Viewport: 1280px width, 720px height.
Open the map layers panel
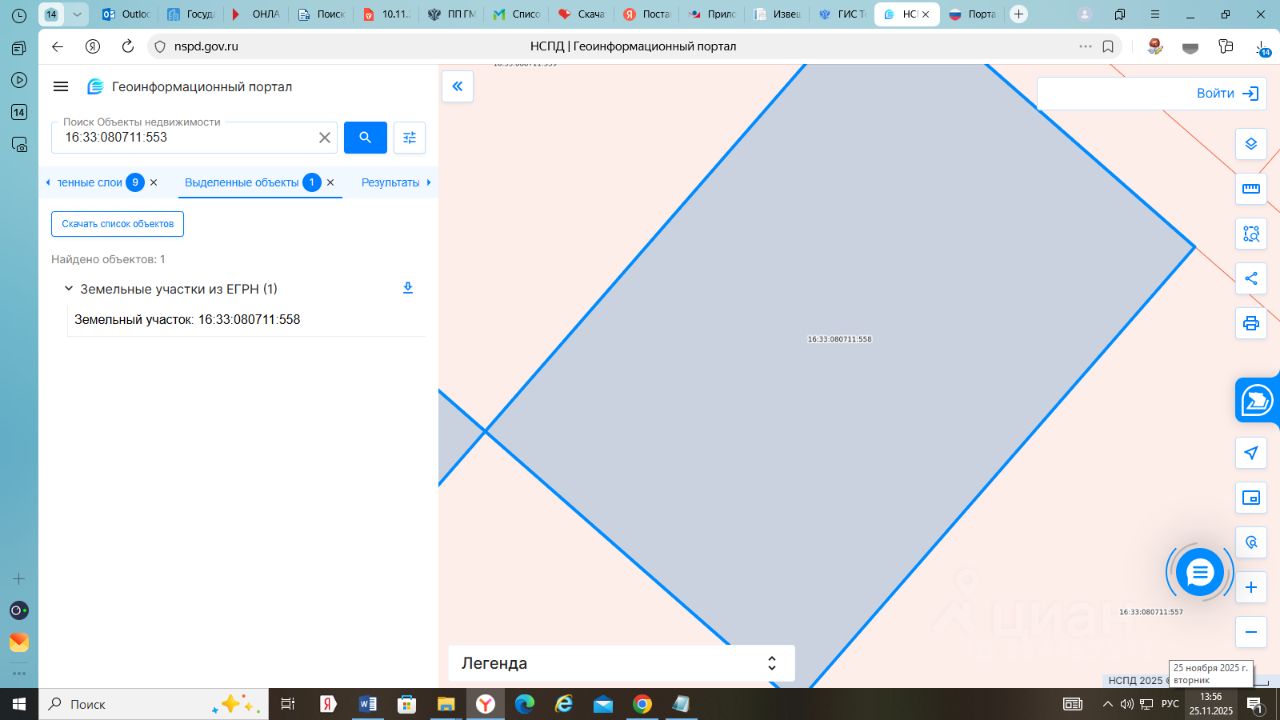tap(1251, 144)
